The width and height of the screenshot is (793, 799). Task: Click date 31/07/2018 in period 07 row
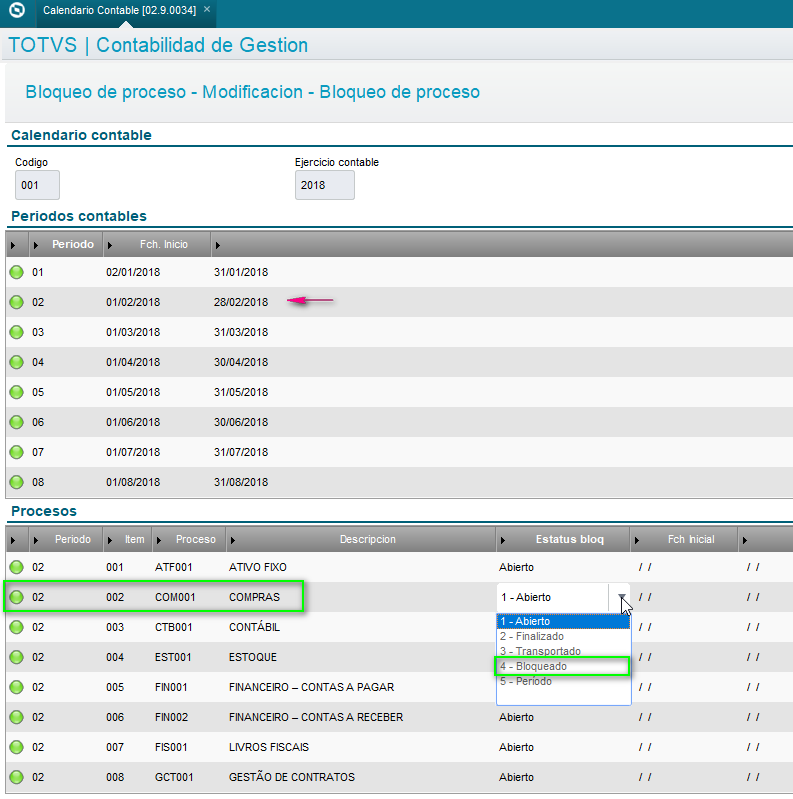(241, 452)
